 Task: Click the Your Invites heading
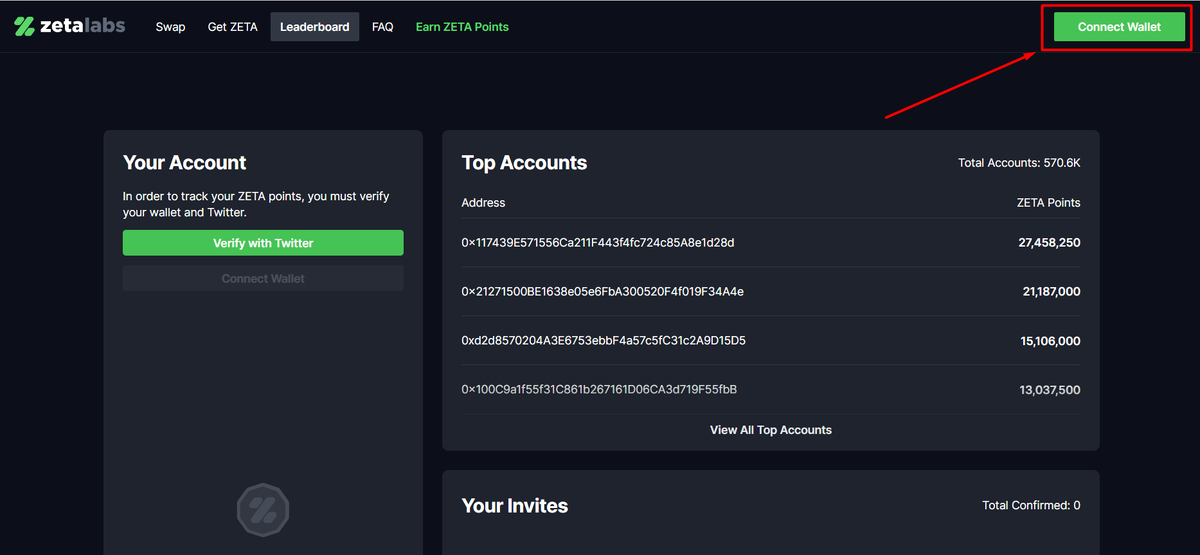[x=514, y=506]
